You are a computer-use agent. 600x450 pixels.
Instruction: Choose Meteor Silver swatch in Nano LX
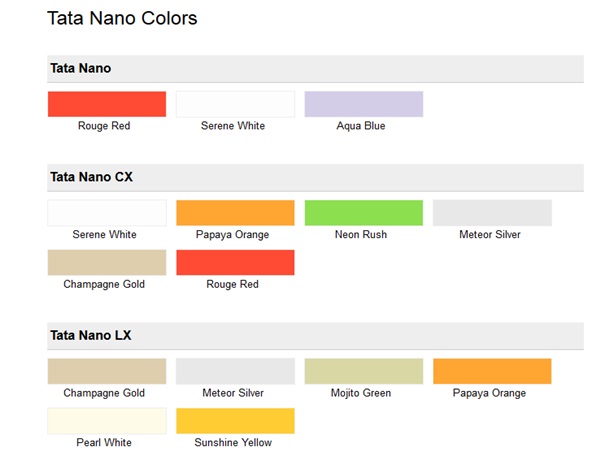[x=235, y=371]
